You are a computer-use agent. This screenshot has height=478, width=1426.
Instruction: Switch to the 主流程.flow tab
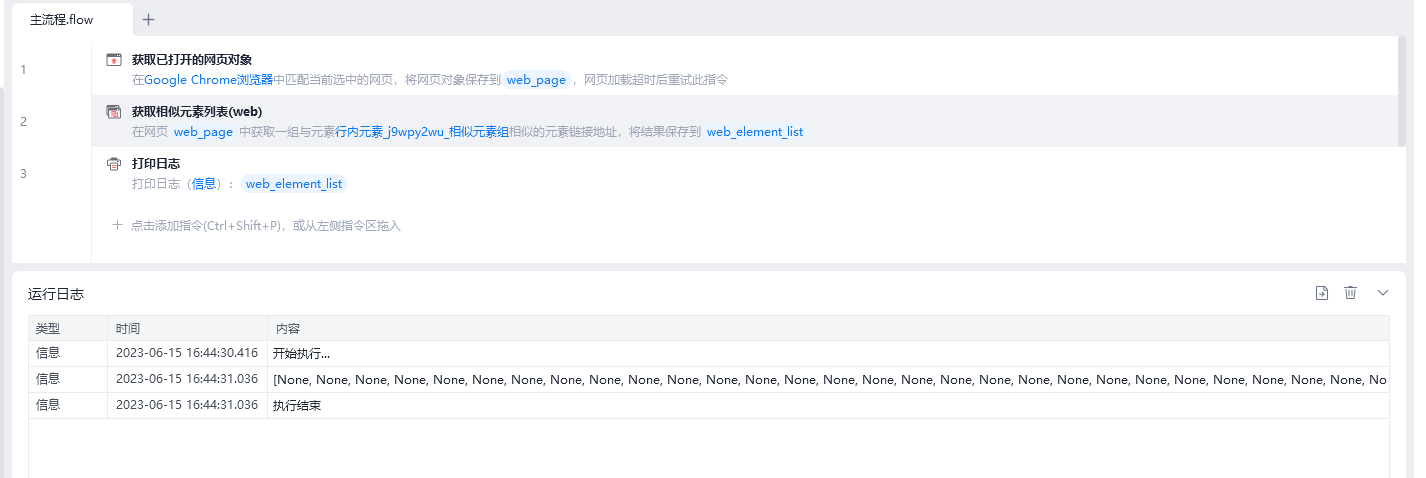pyautogui.click(x=62, y=20)
